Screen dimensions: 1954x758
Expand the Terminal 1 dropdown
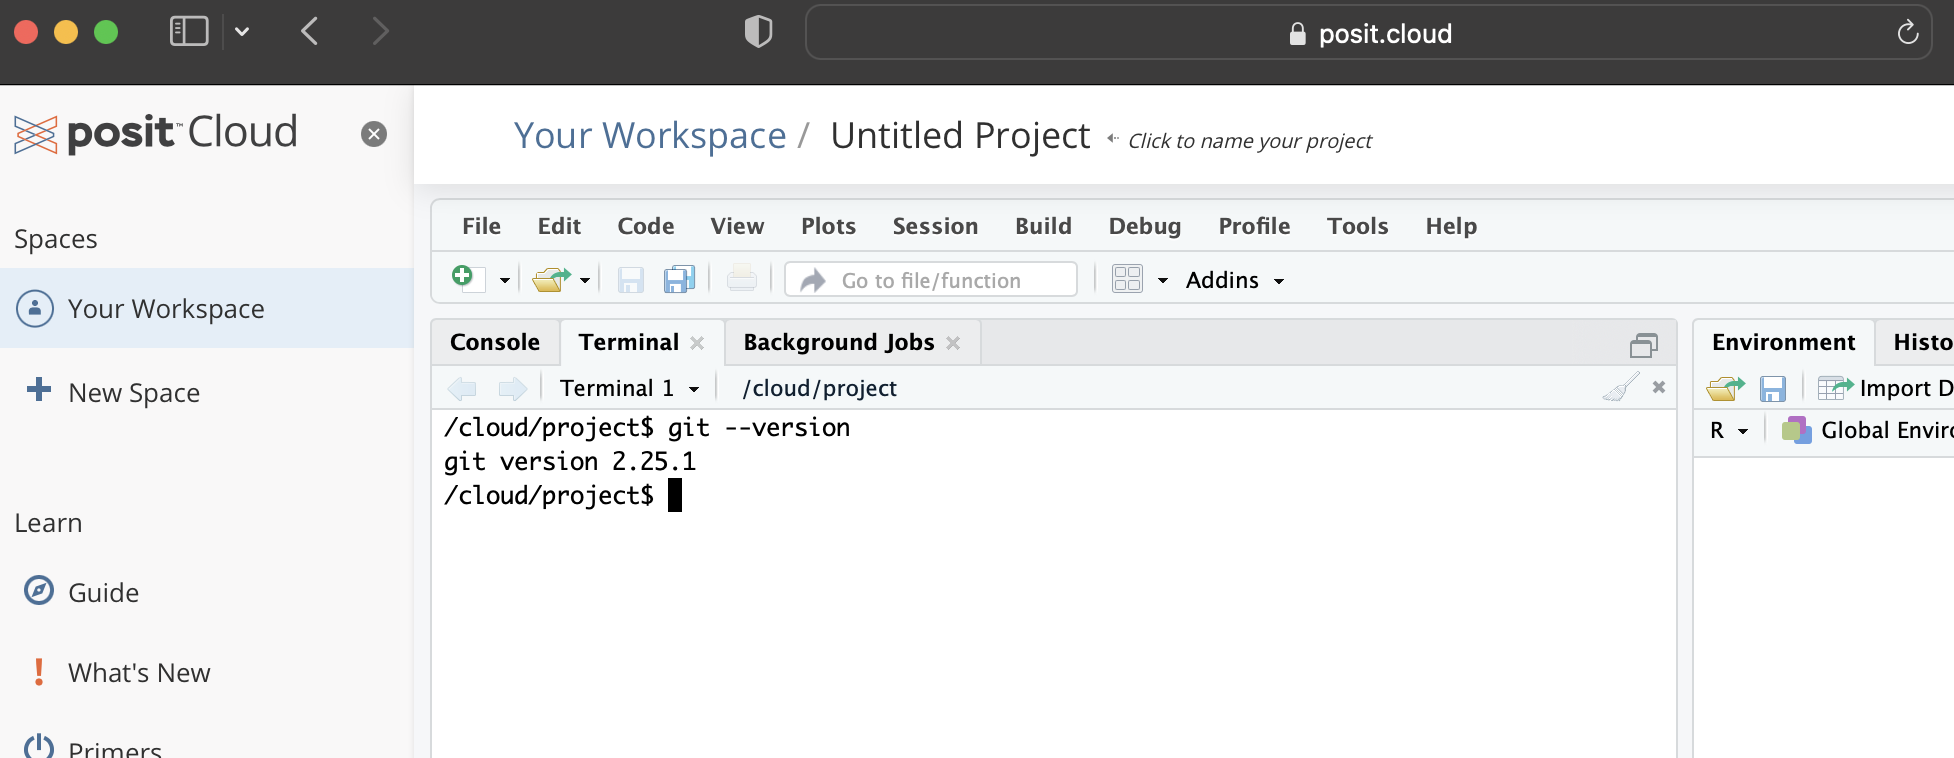tap(694, 389)
